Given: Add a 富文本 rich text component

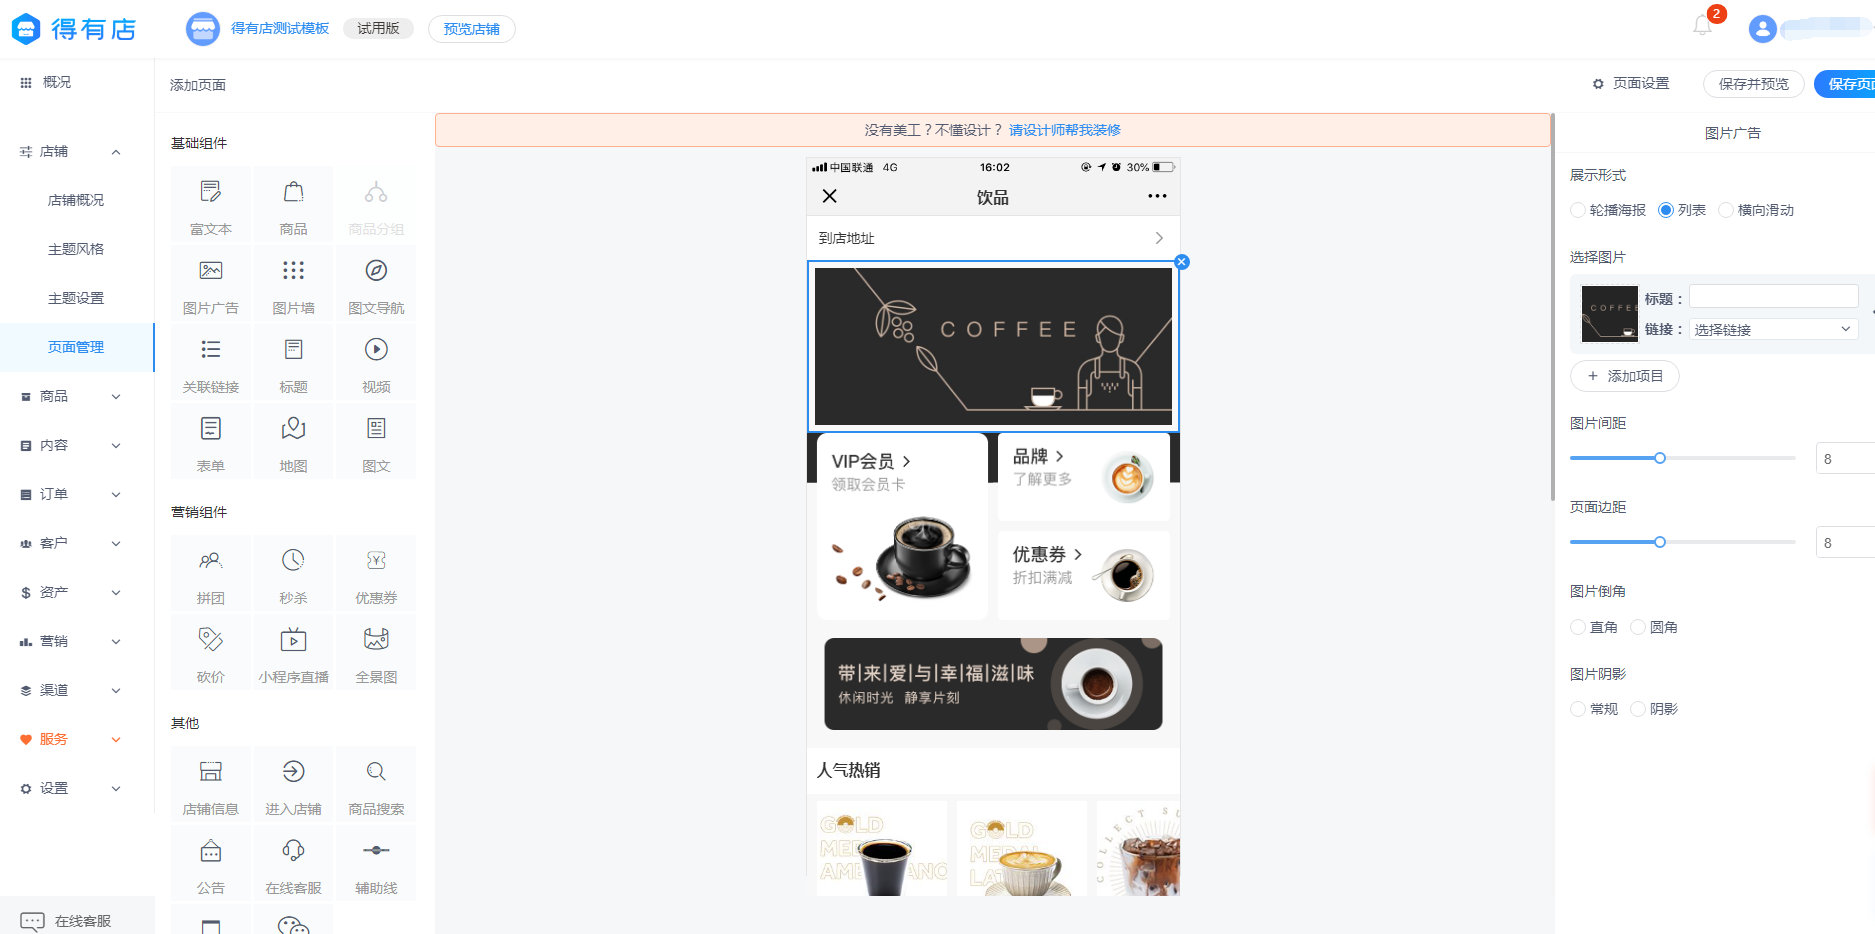Looking at the screenshot, I should click(210, 203).
